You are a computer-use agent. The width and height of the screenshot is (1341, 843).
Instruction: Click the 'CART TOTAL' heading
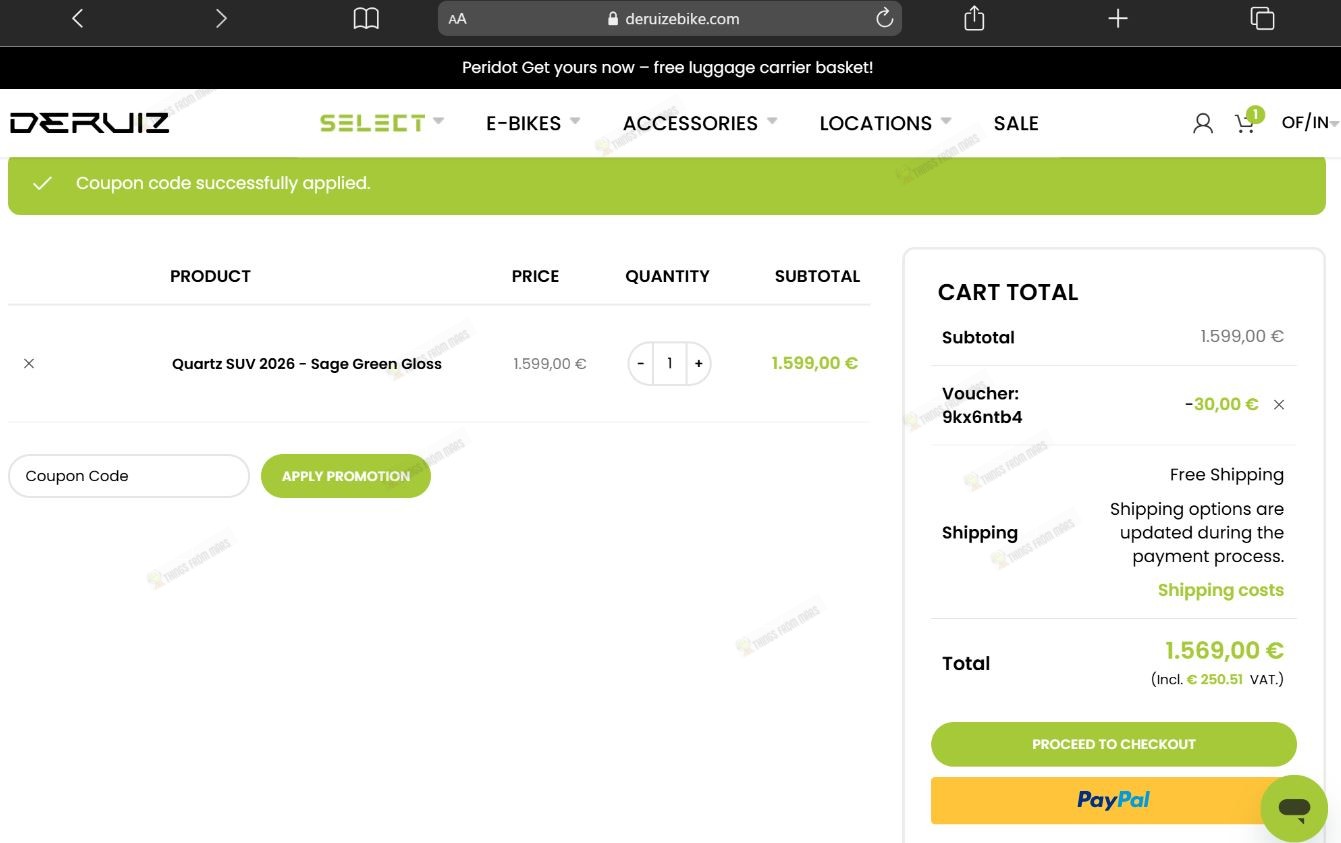[1008, 292]
